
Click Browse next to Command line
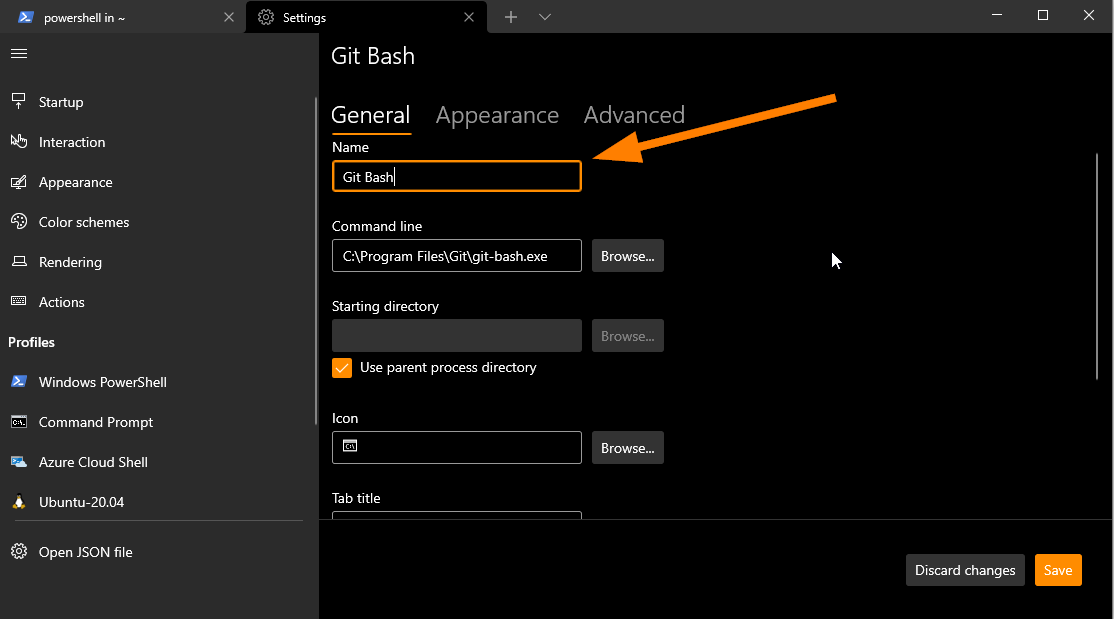point(627,256)
